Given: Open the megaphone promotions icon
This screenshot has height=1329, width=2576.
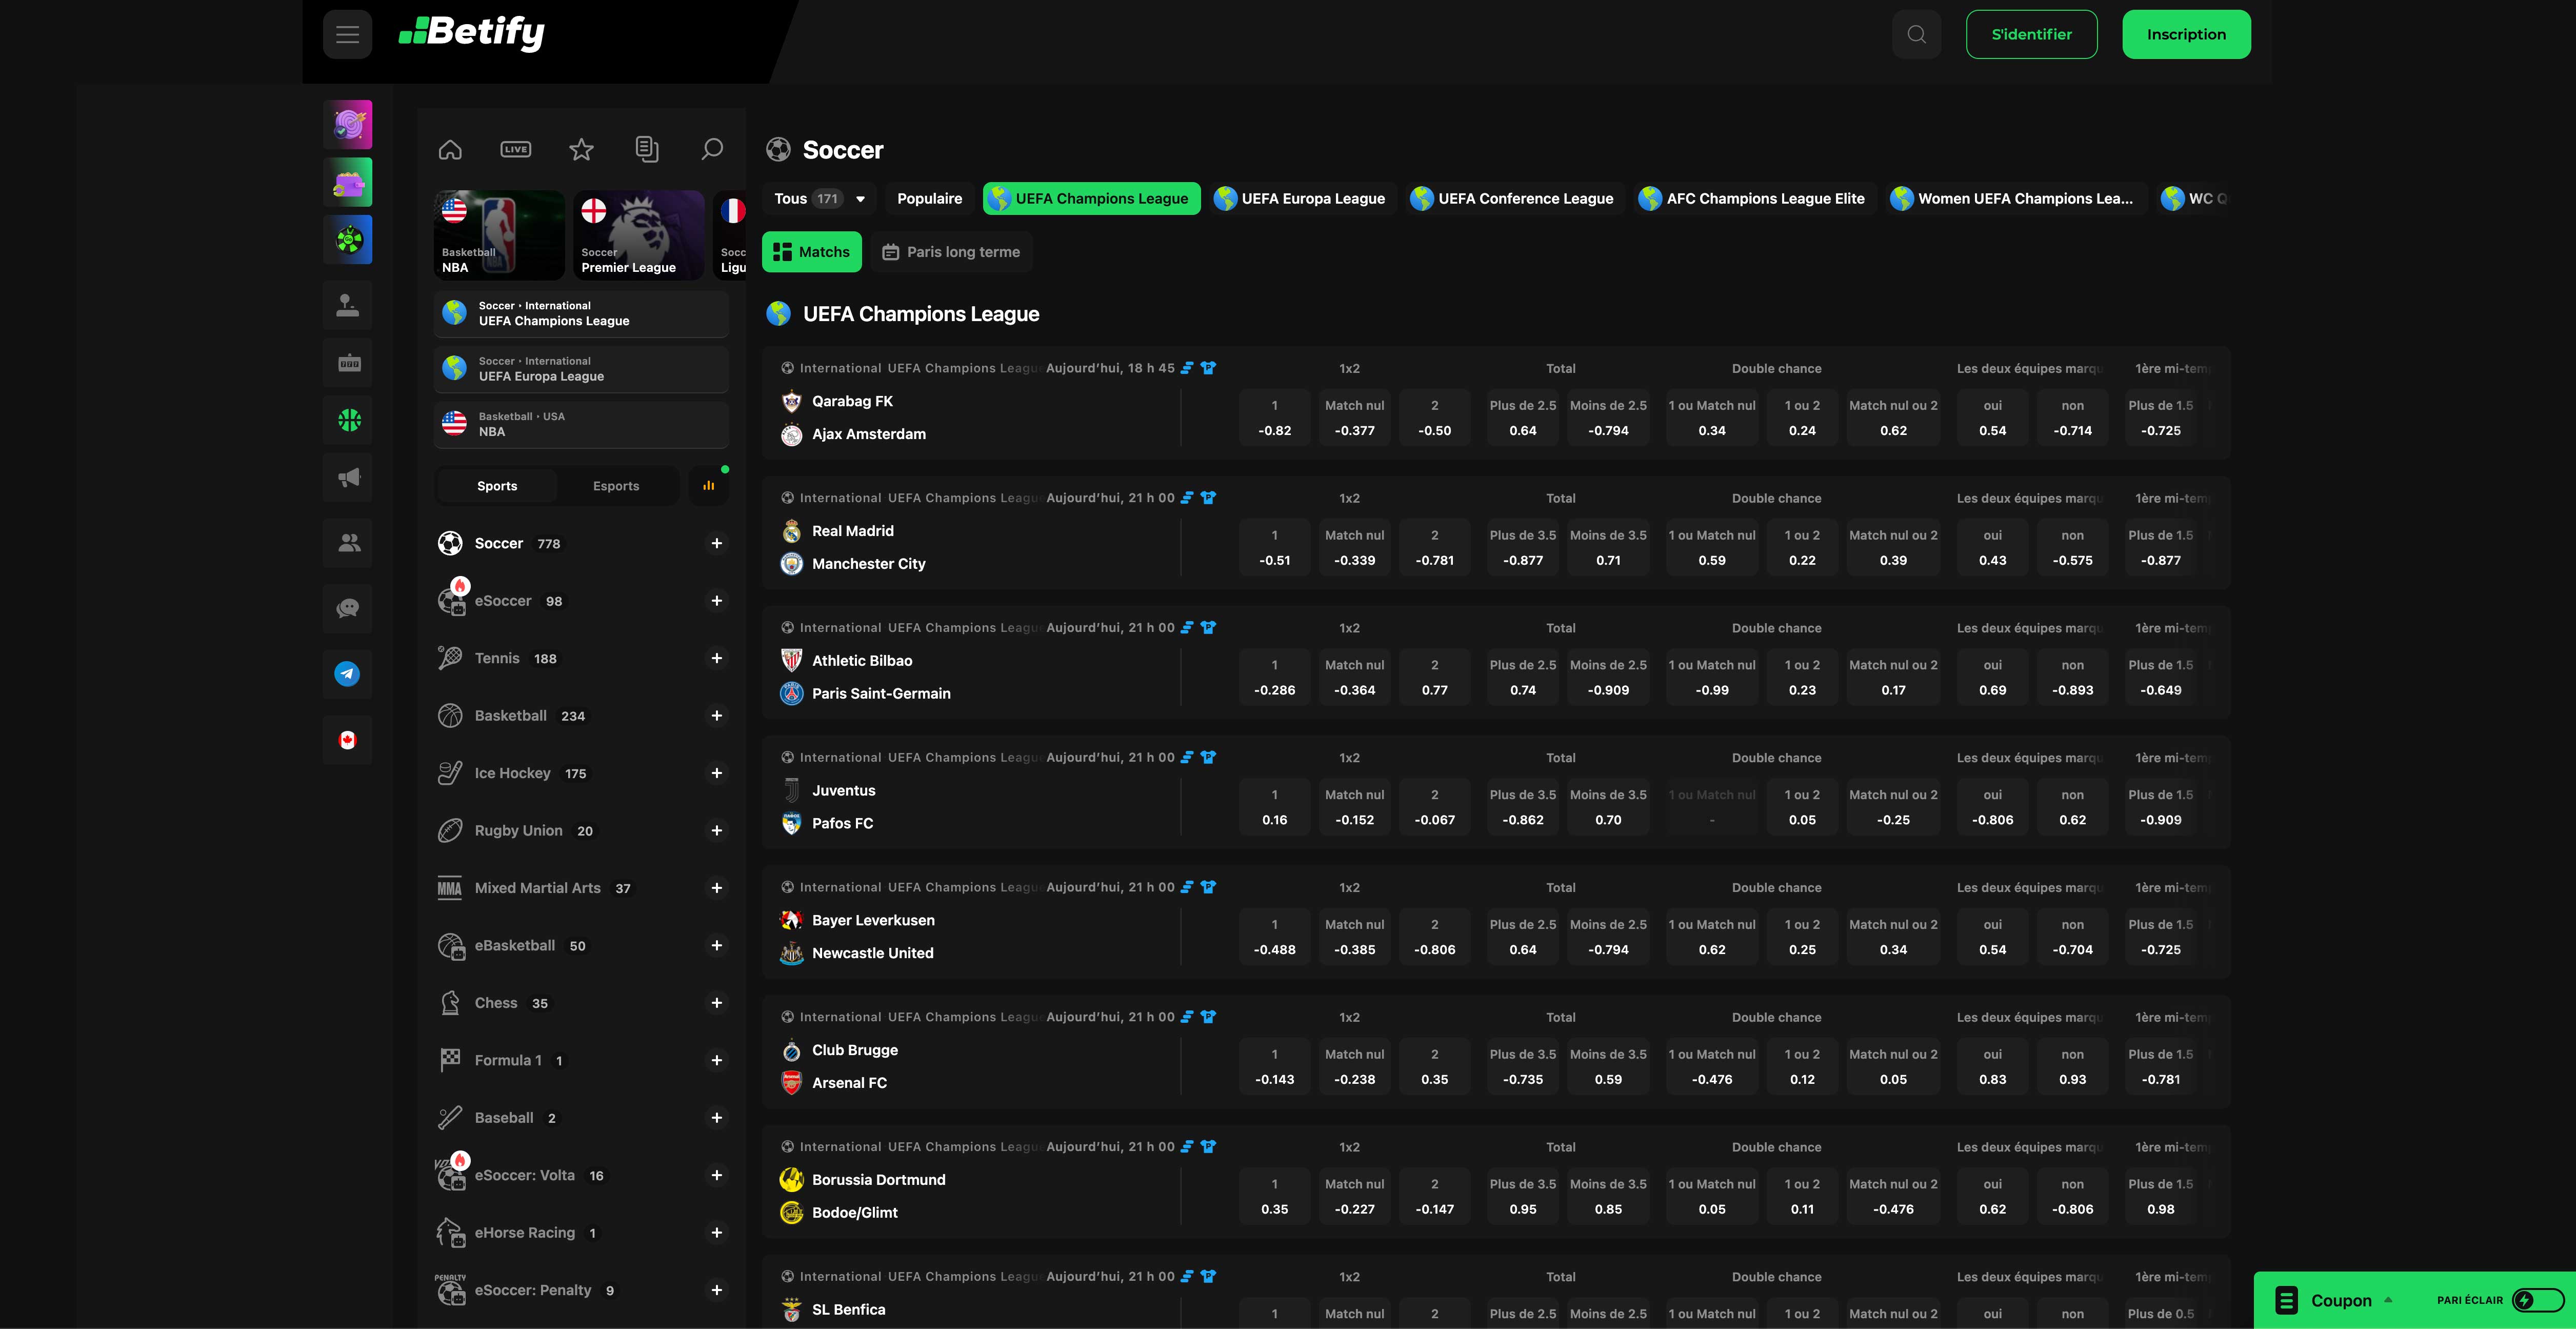Looking at the screenshot, I should (x=347, y=477).
